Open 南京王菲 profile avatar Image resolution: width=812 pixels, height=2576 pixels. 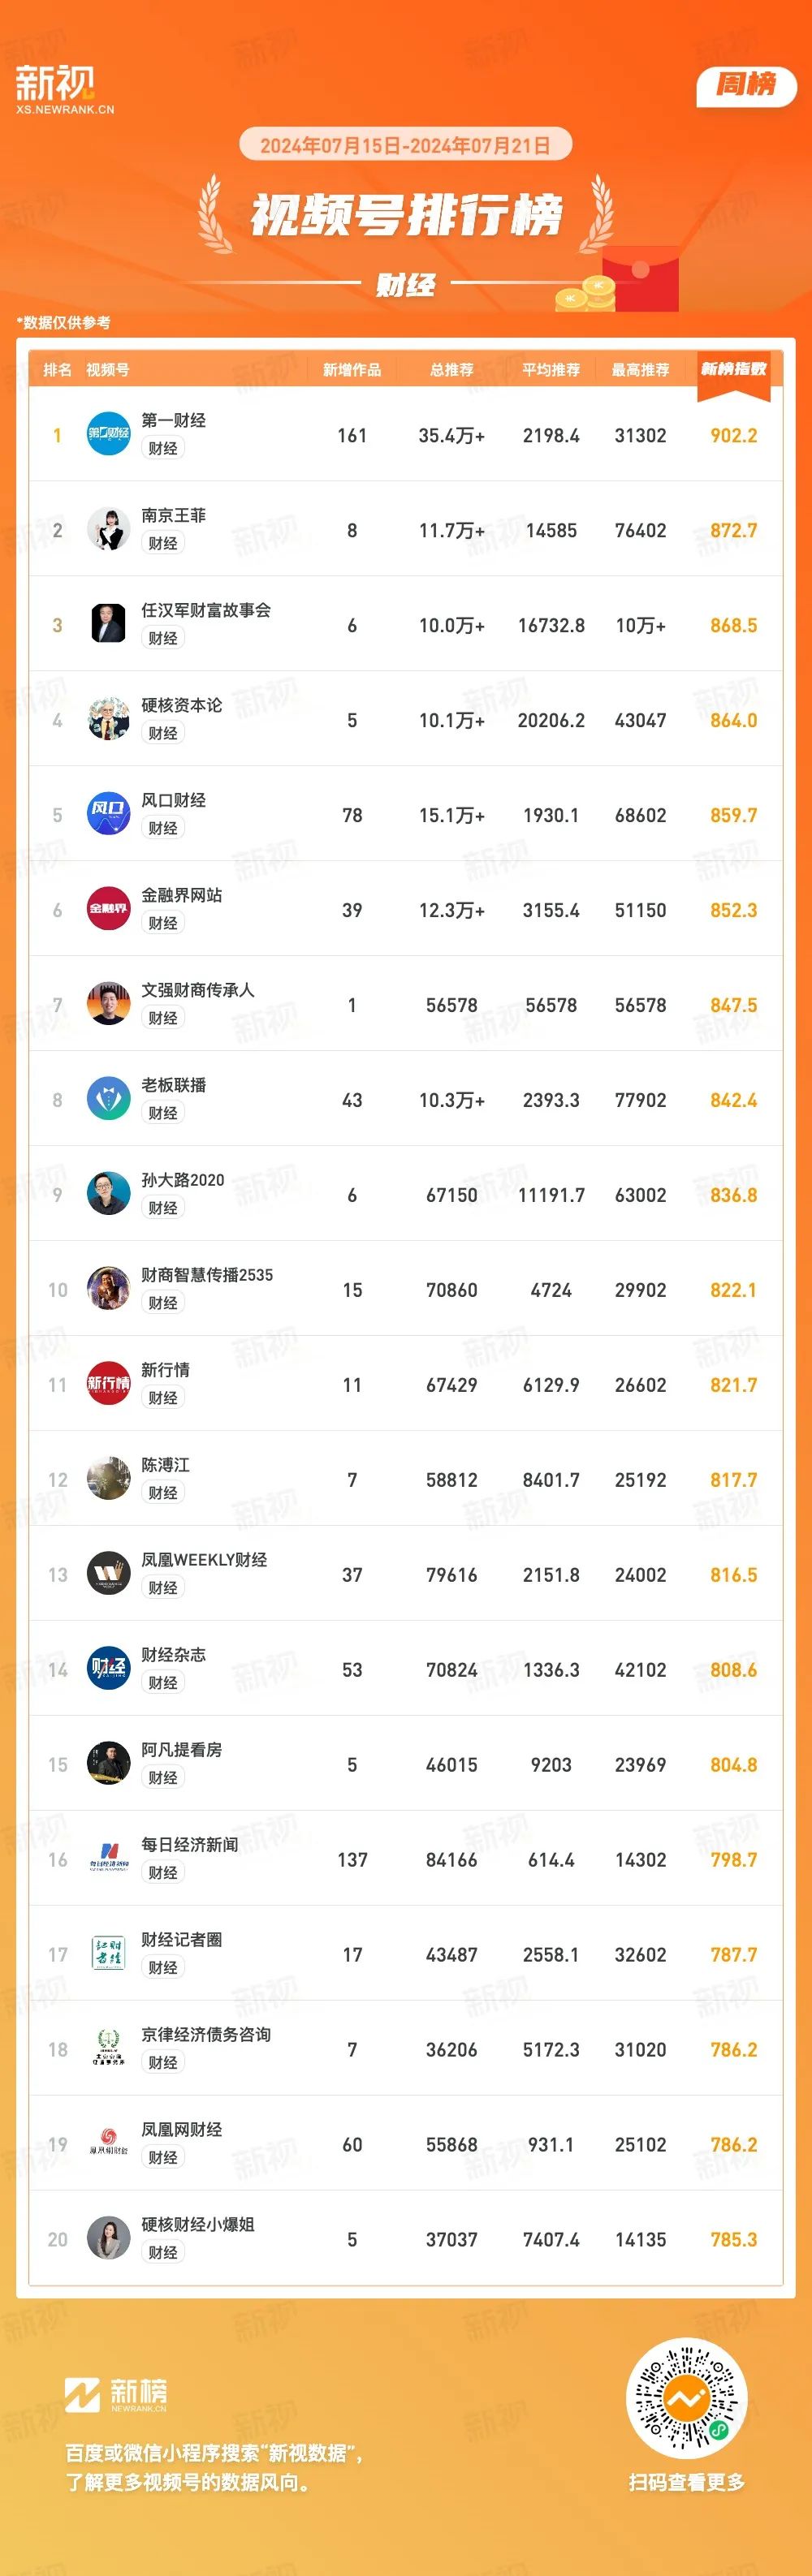[x=108, y=529]
